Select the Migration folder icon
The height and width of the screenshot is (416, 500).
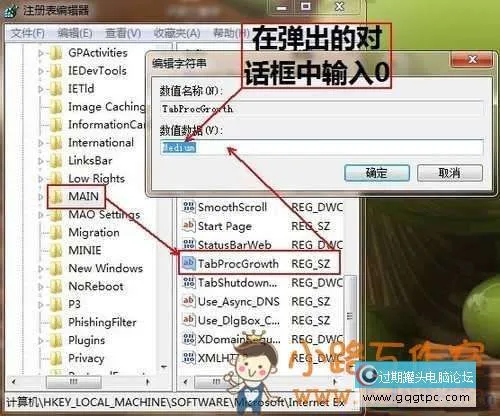tap(56, 233)
